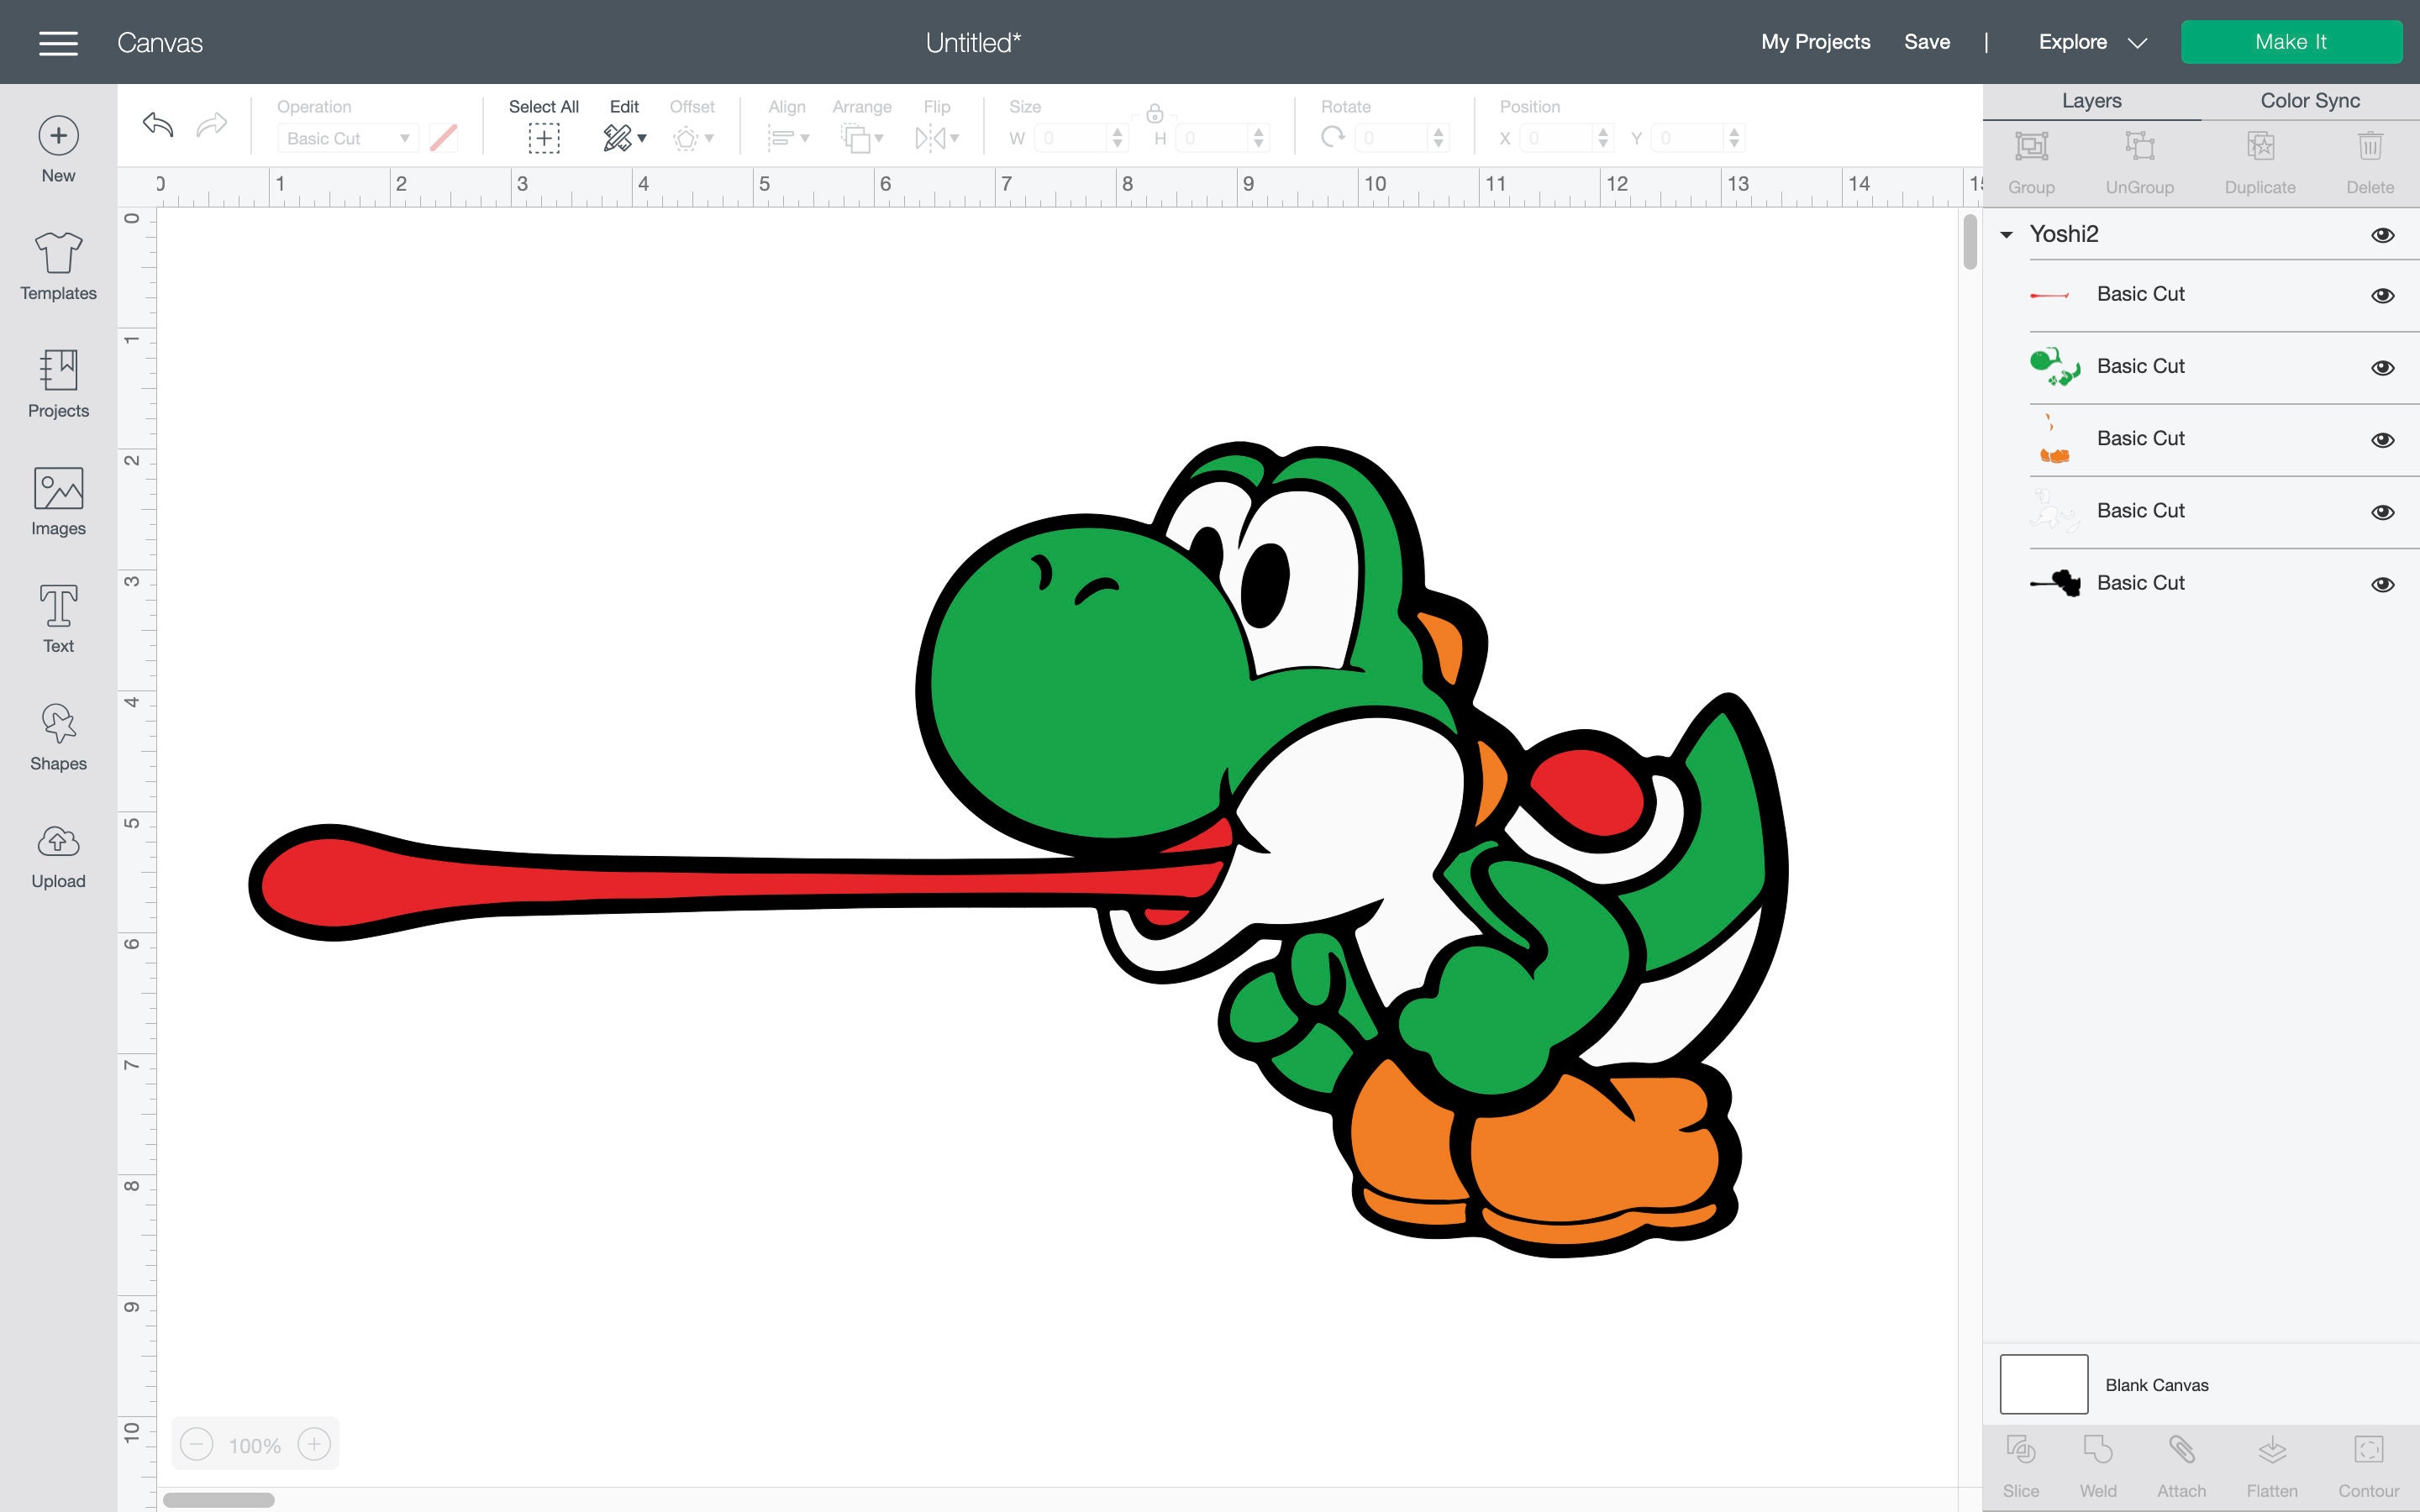
Task: Duplicate the selected layer
Action: click(2260, 163)
